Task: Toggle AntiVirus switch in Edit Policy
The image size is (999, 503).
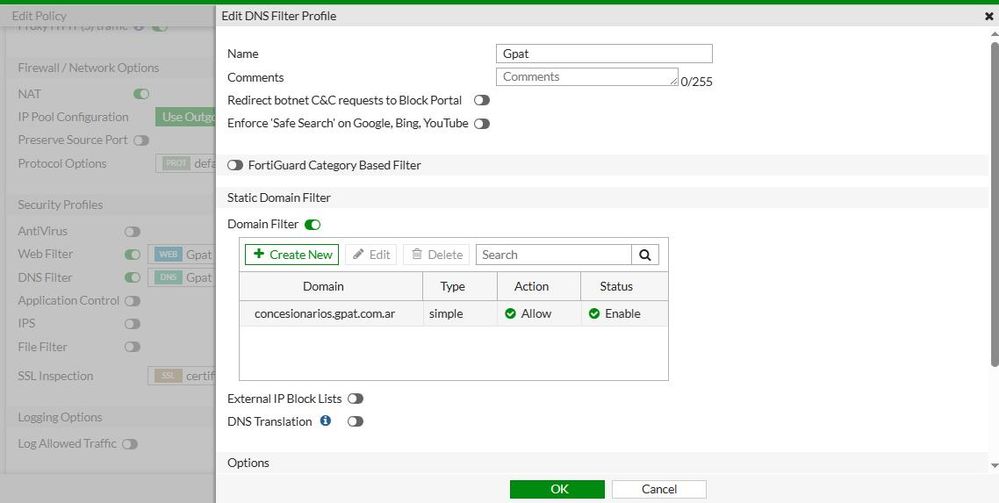Action: [x=133, y=231]
